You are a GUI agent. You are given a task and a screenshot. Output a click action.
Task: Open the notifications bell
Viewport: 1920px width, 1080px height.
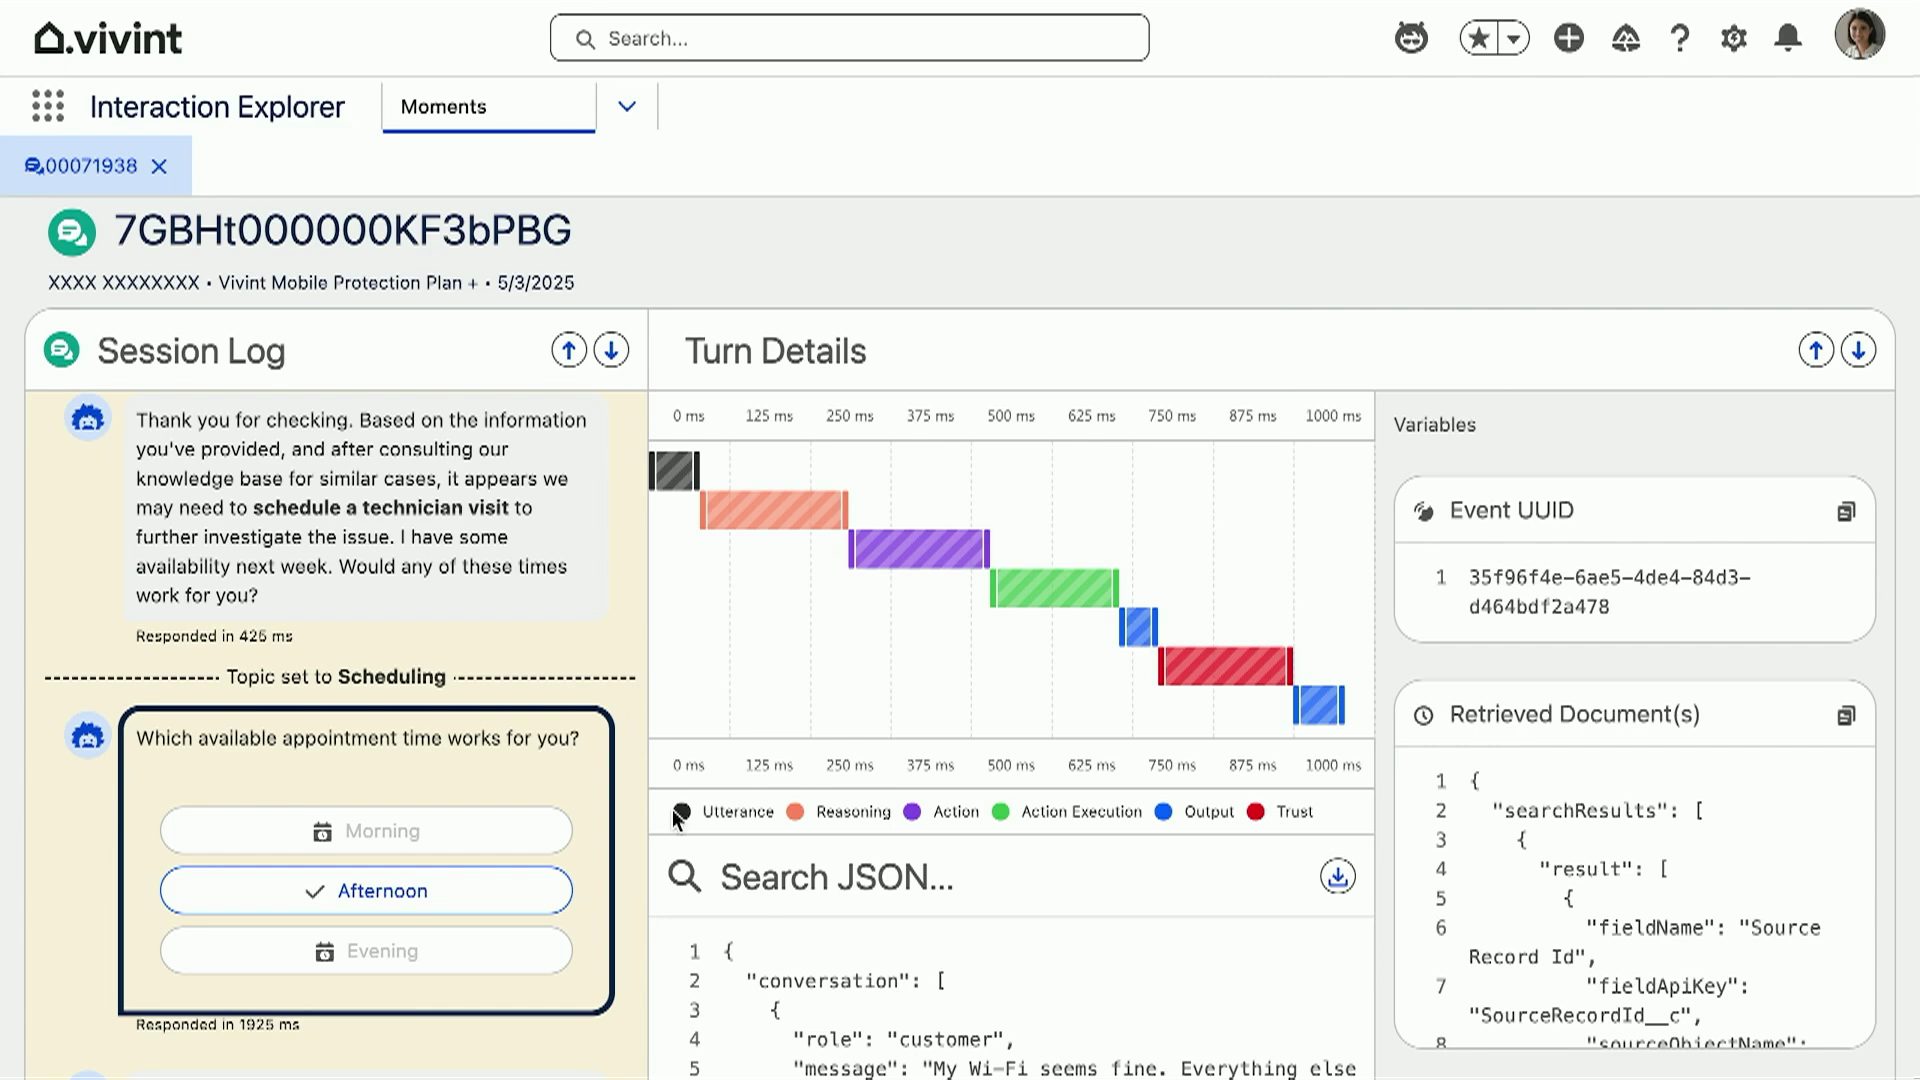click(x=1788, y=38)
